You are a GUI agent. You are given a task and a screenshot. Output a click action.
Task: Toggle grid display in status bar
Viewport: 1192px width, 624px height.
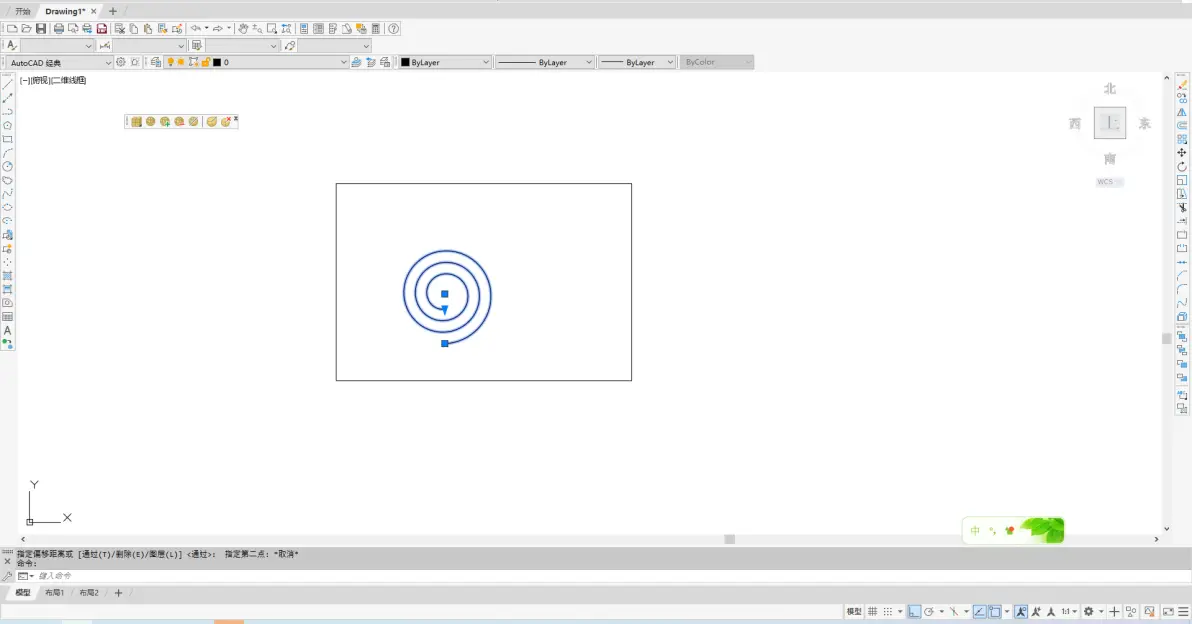pyautogui.click(x=873, y=612)
